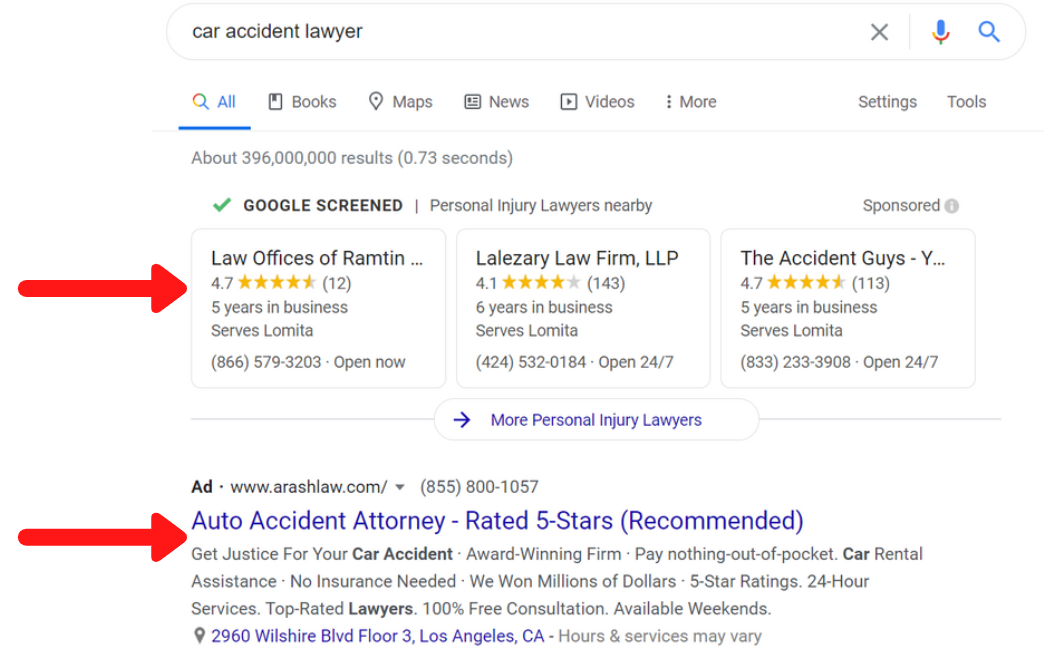This screenshot has width=1047, height=652.
Task: Open search Tools
Action: coord(966,102)
